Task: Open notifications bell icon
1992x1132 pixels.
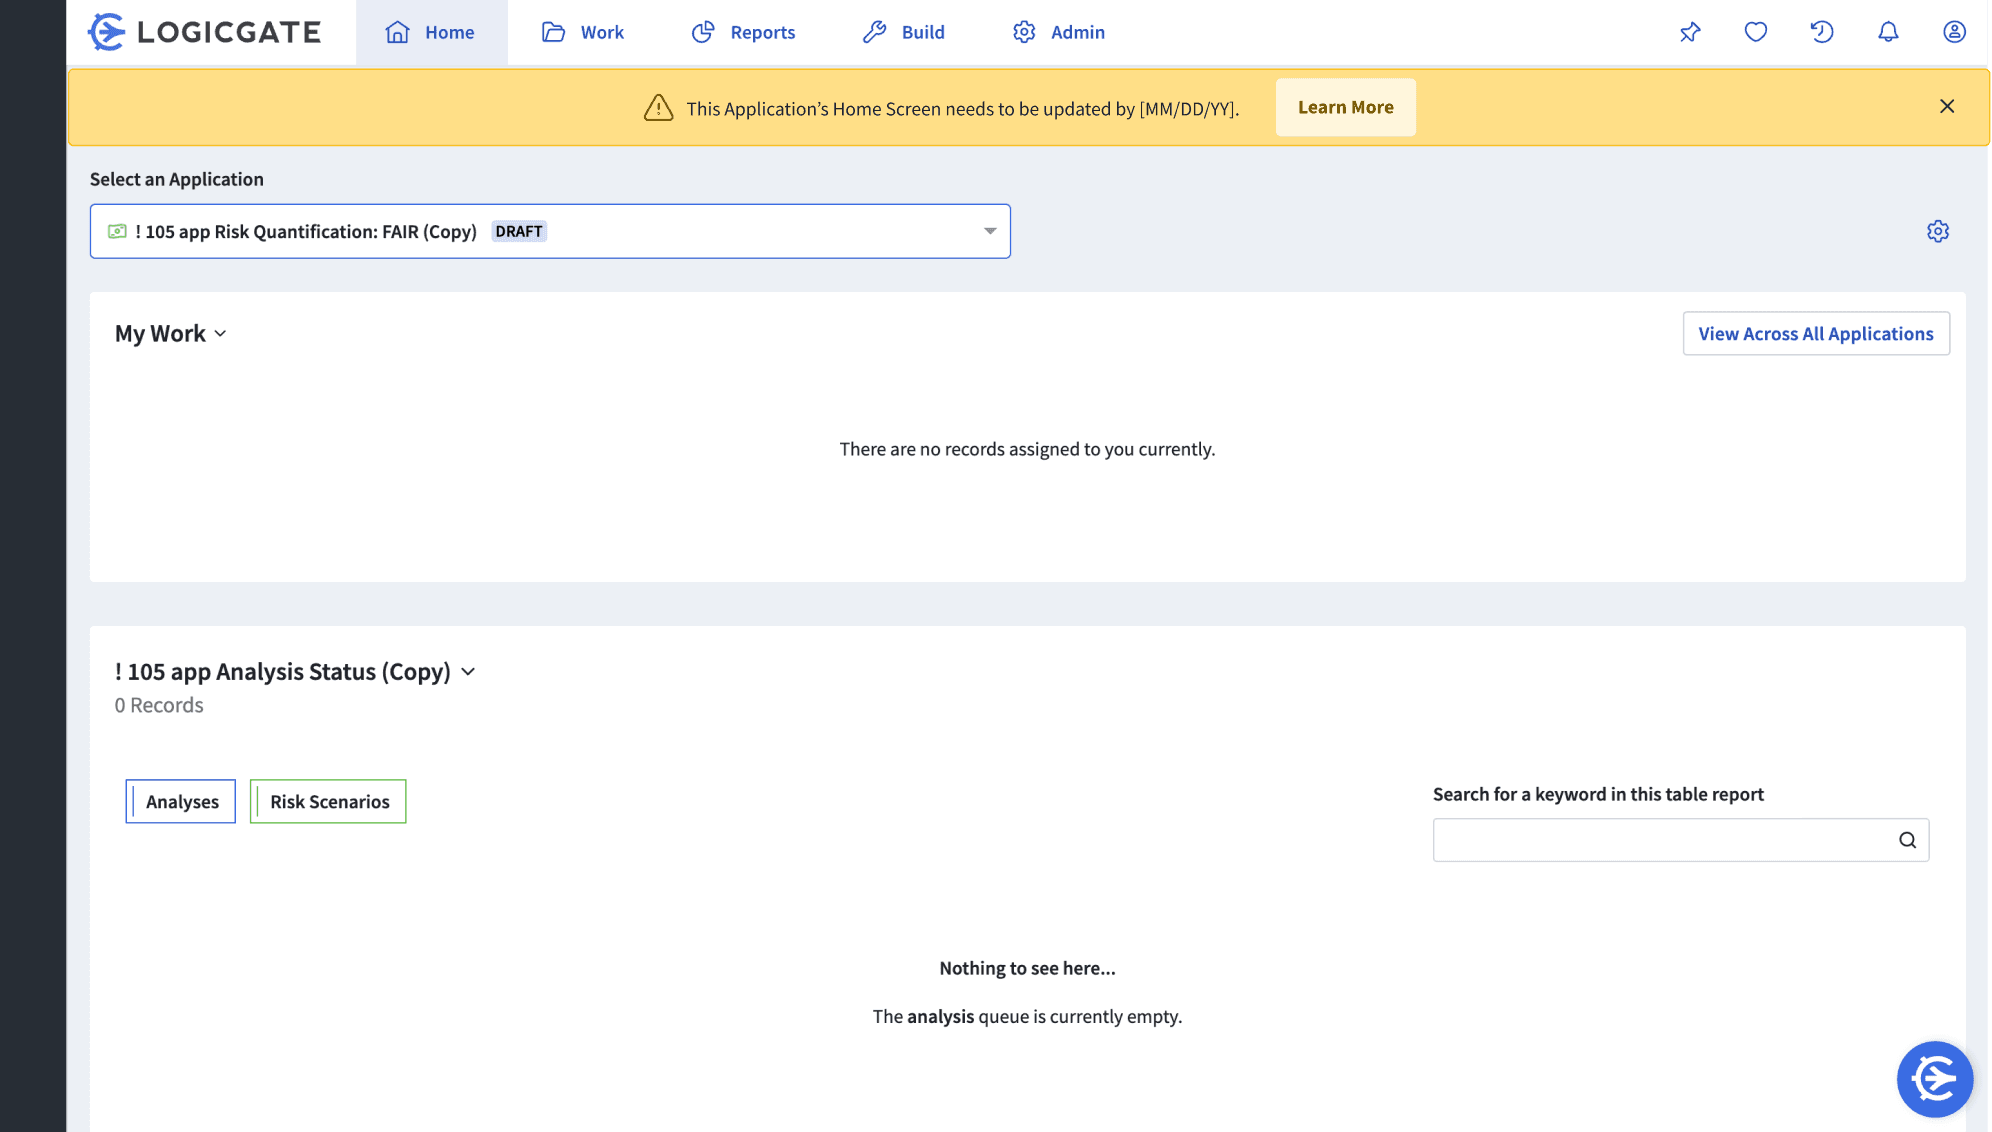Action: click(1888, 32)
